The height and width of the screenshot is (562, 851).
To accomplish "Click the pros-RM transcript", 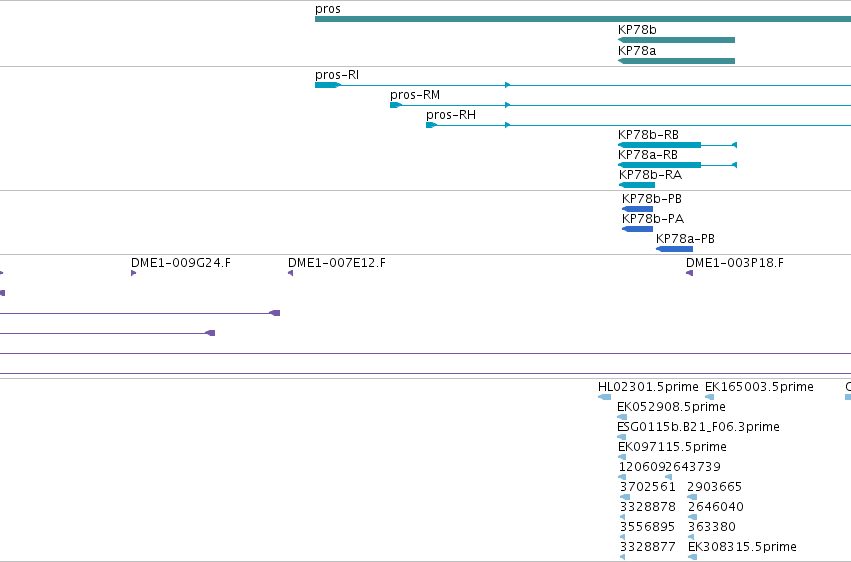I will [x=620, y=105].
